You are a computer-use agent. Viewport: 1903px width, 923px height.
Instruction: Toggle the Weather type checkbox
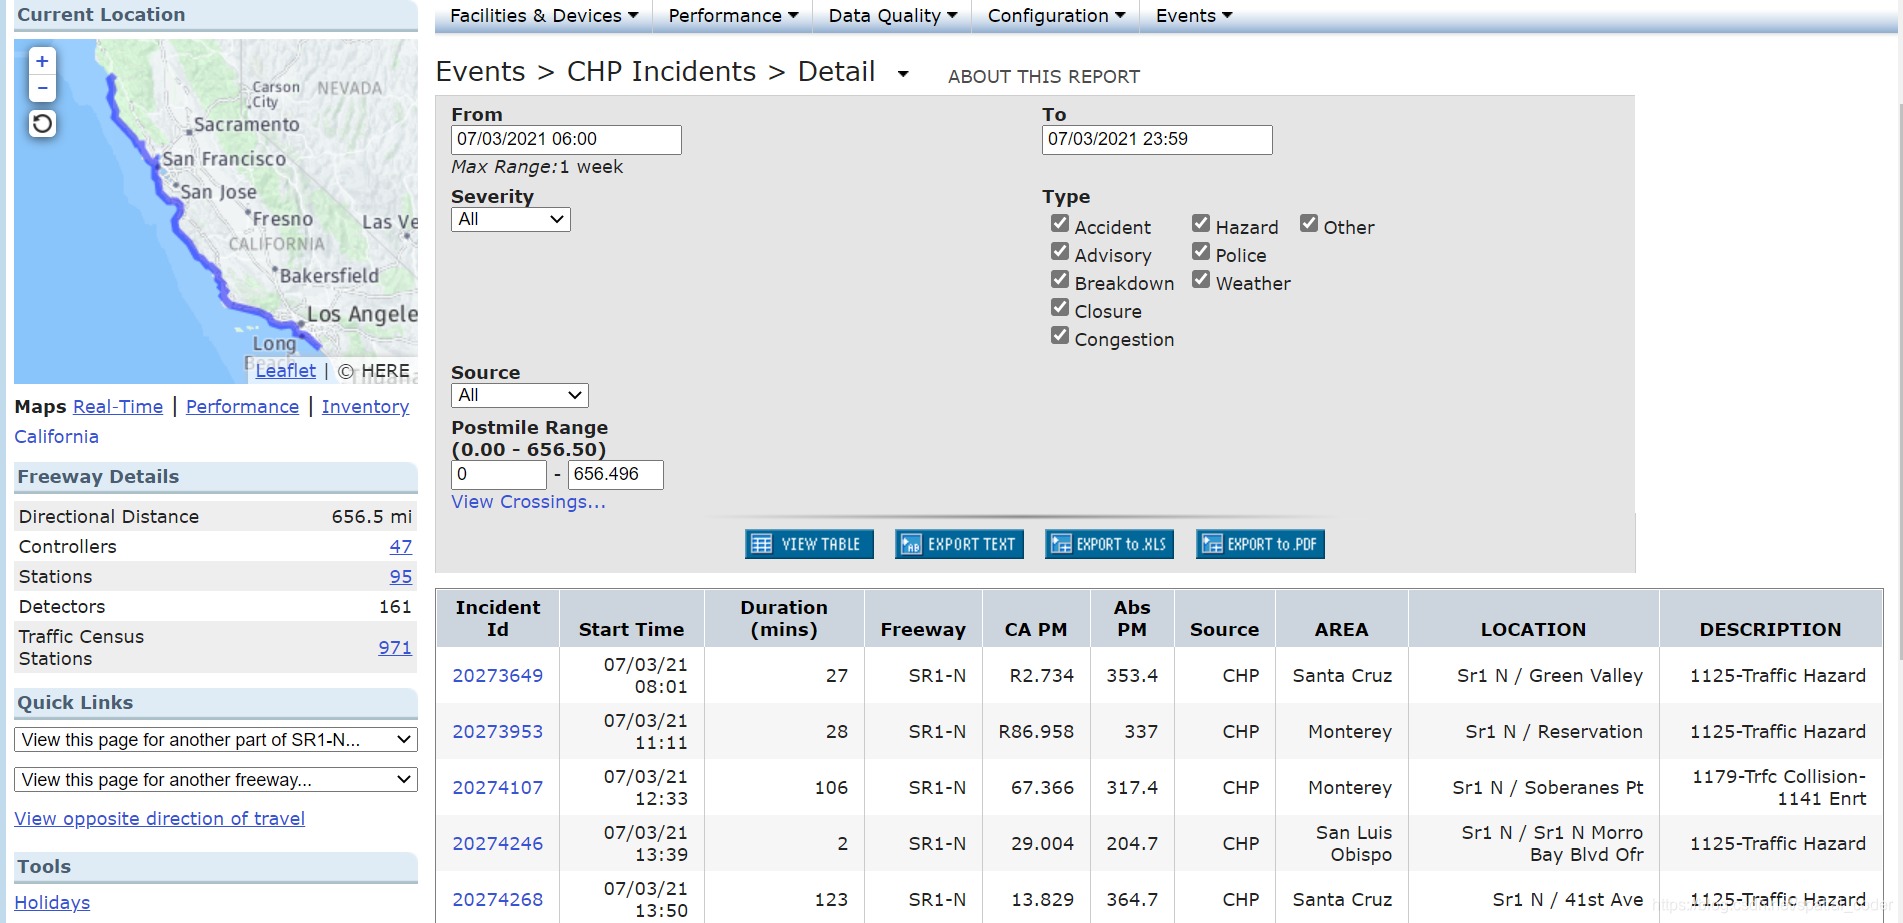pos(1201,280)
